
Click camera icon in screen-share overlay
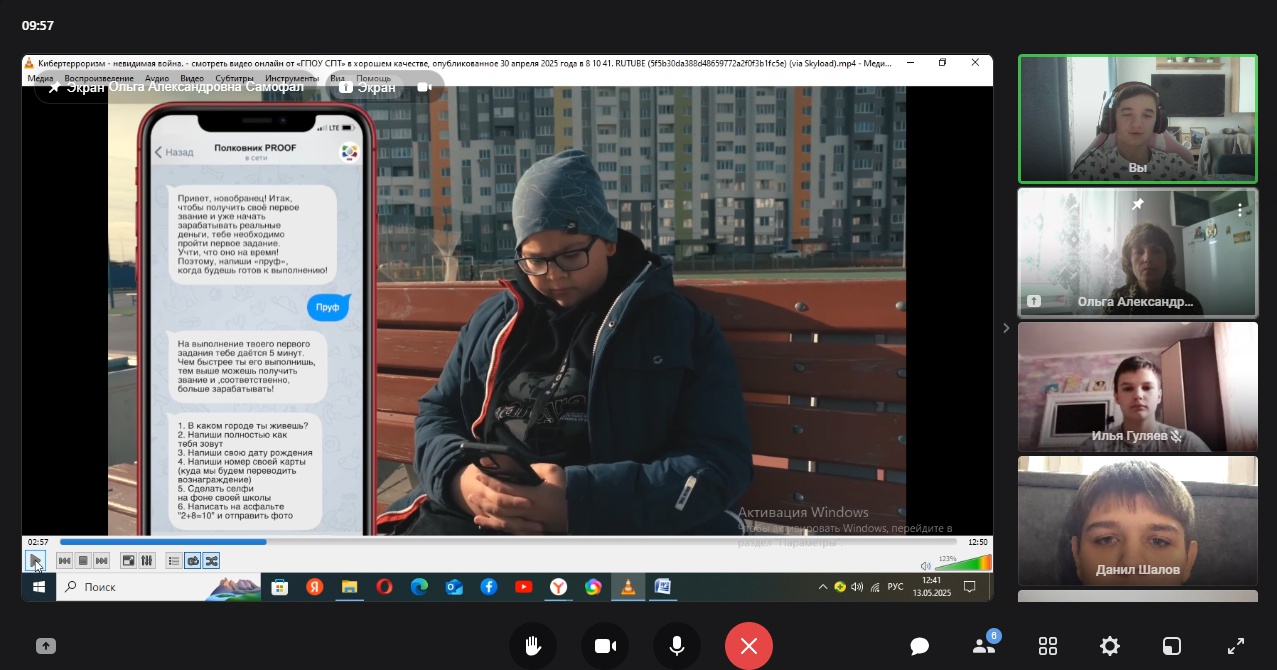(425, 87)
